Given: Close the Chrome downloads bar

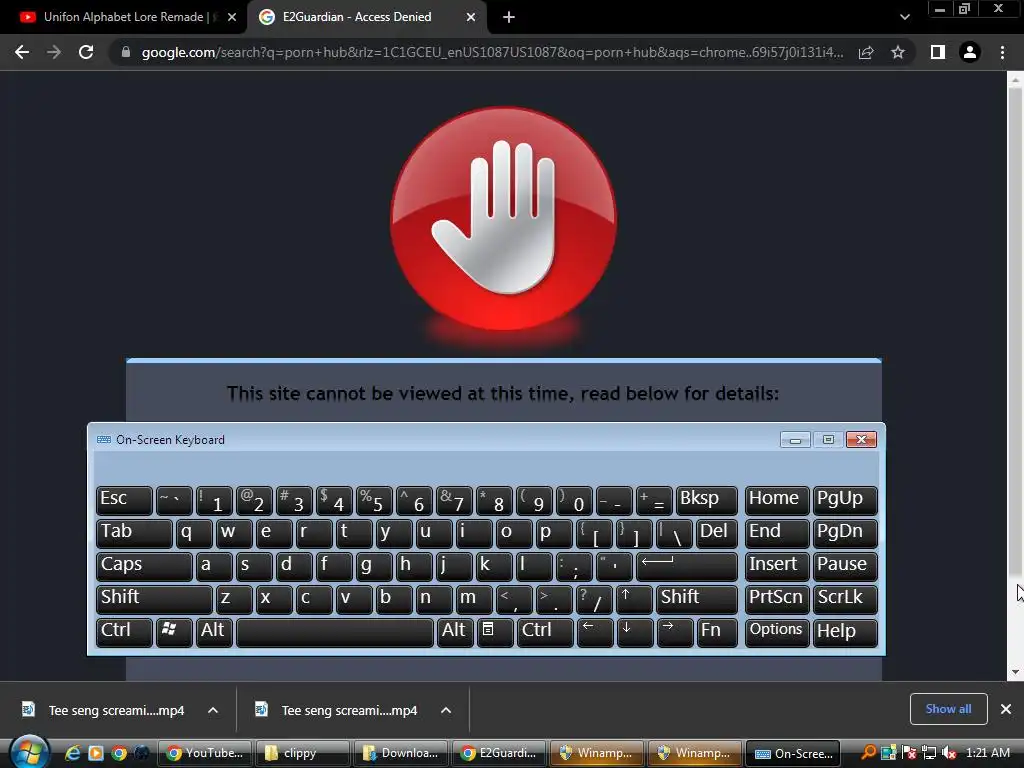Looking at the screenshot, I should click(1006, 709).
